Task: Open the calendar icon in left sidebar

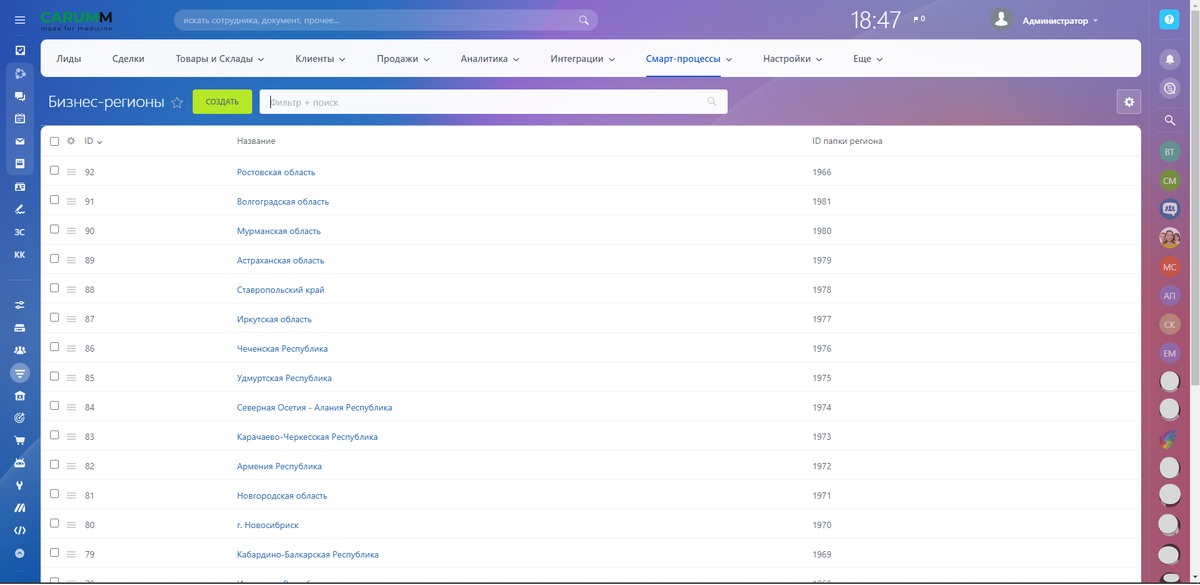Action: click(x=20, y=118)
